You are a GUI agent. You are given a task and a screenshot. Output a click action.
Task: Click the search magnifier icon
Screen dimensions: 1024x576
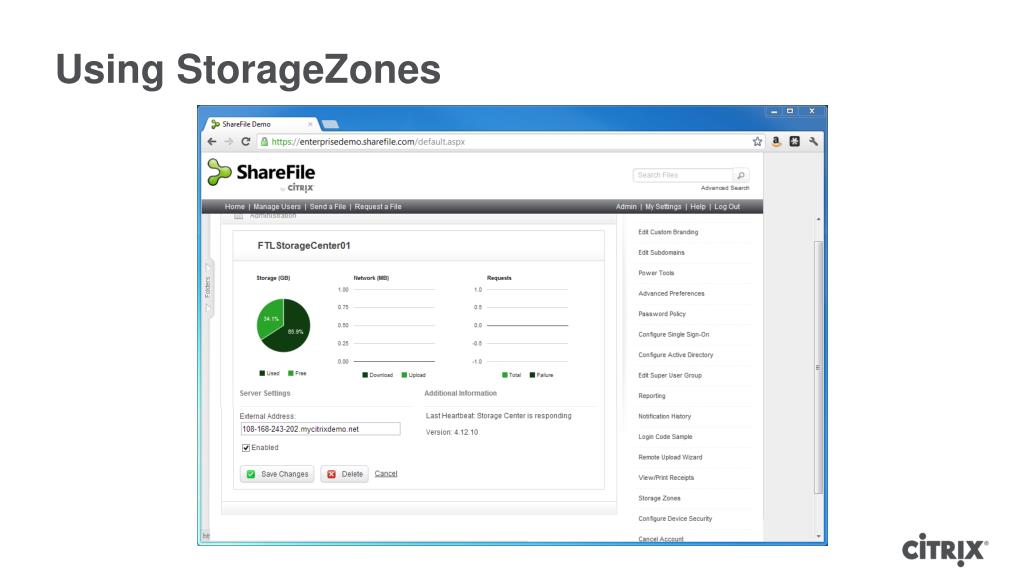(741, 175)
